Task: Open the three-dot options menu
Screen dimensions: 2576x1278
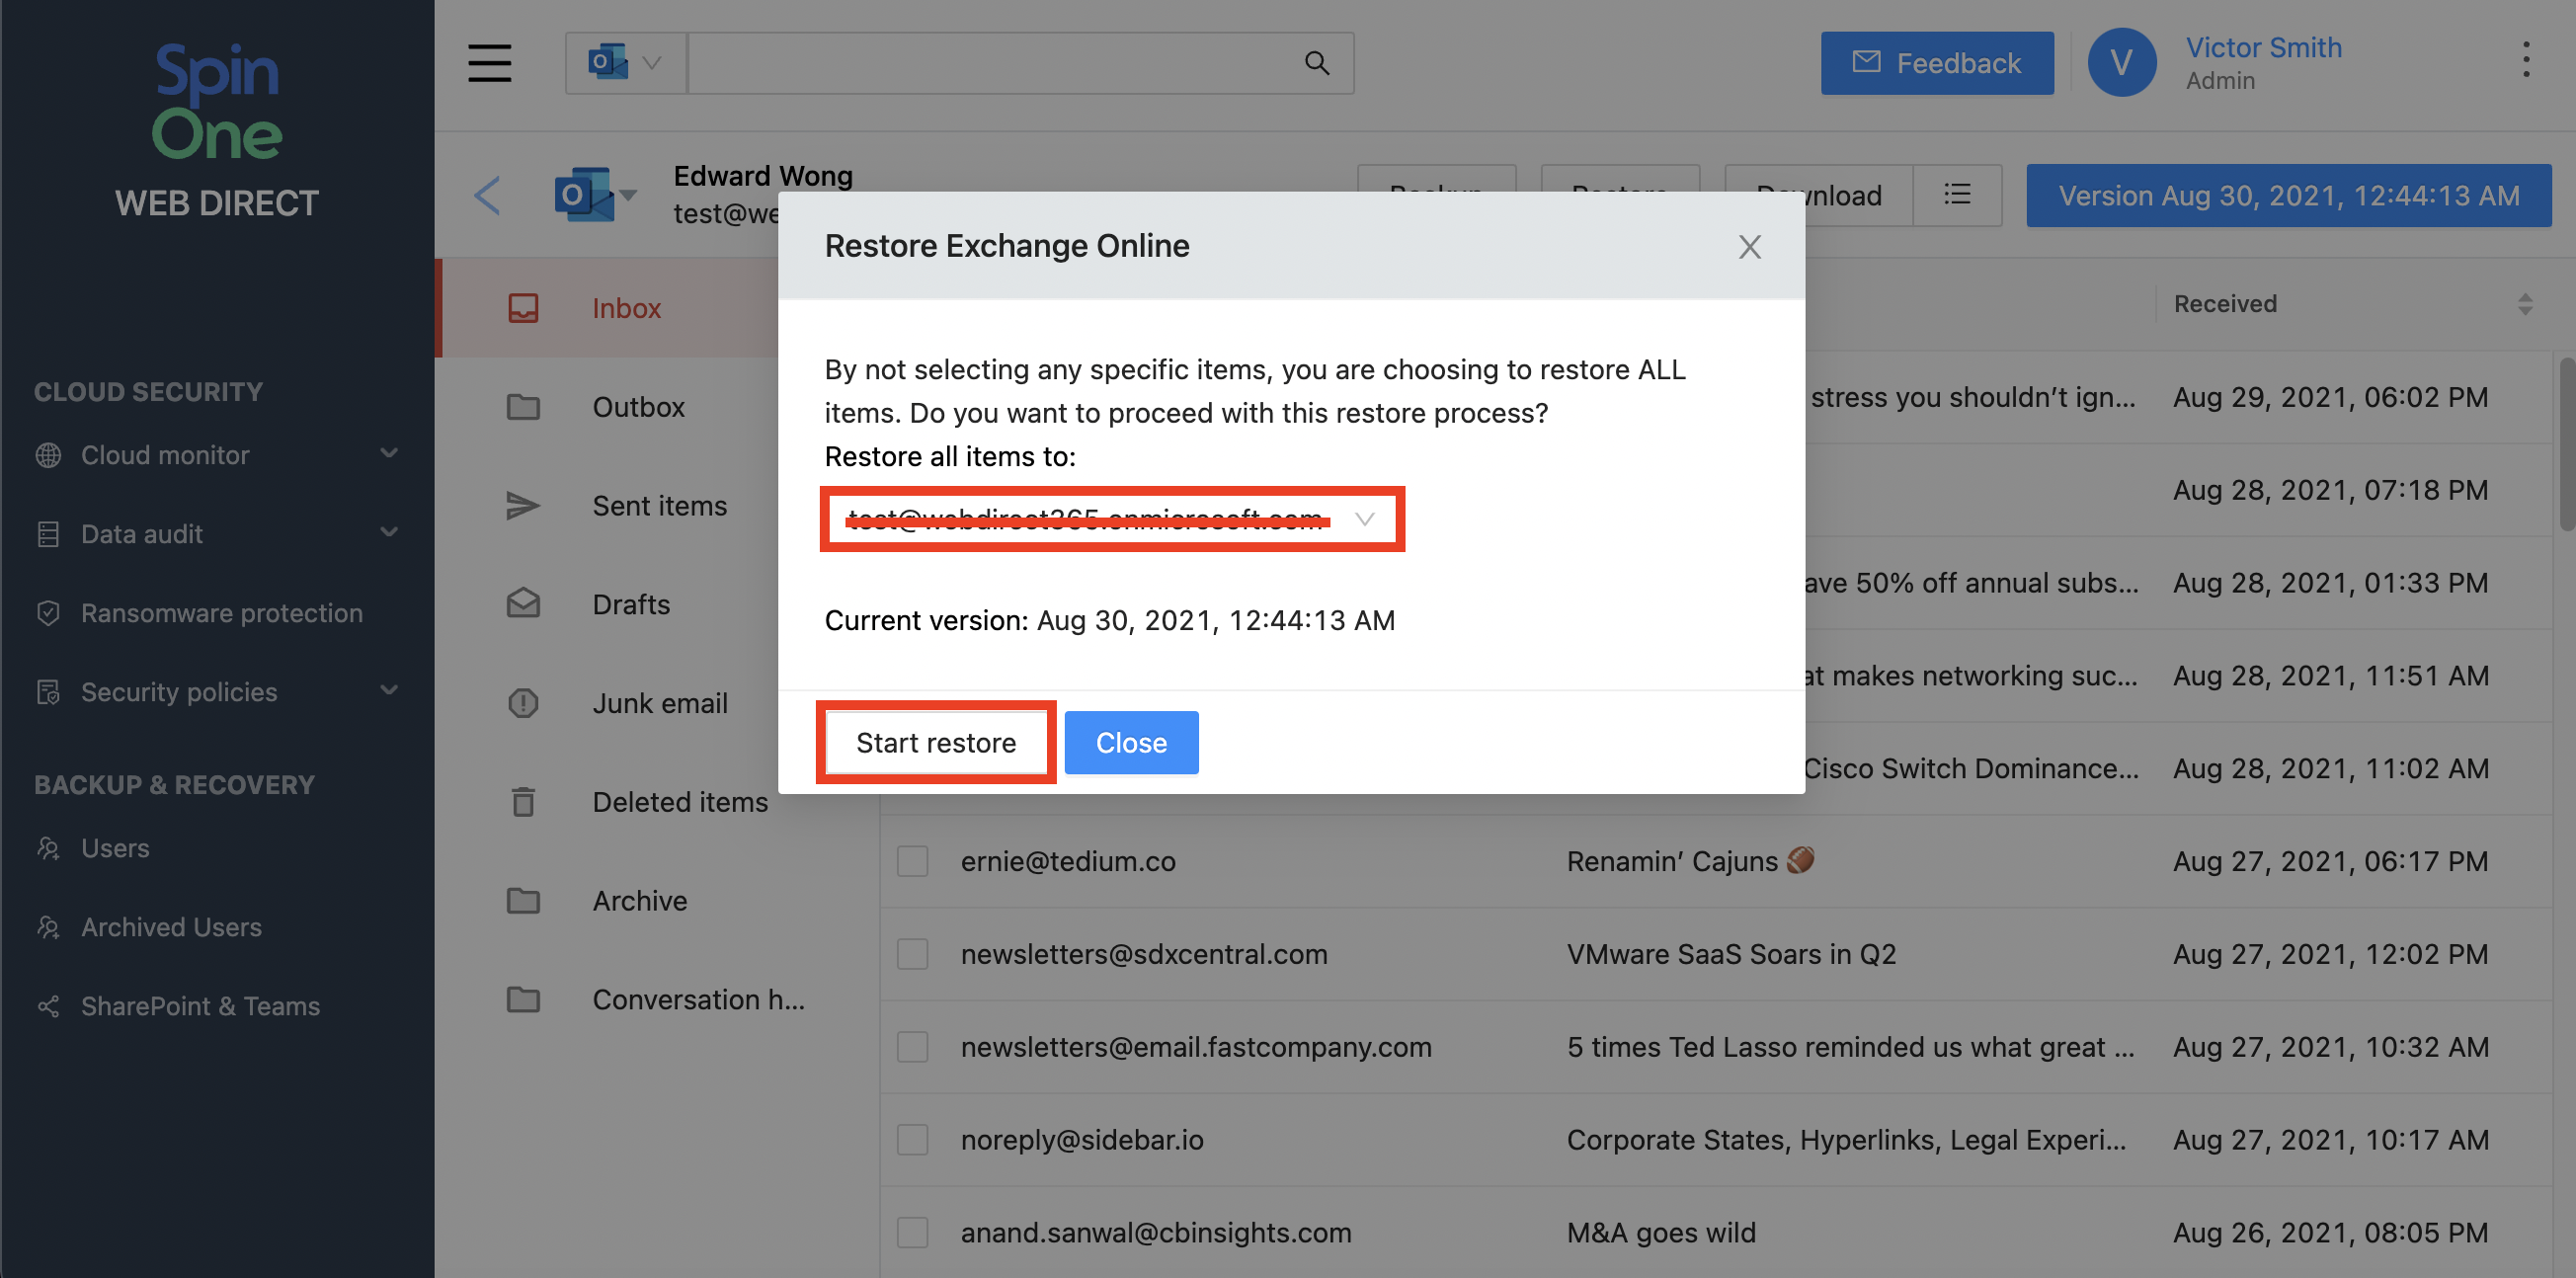Action: click(2525, 60)
